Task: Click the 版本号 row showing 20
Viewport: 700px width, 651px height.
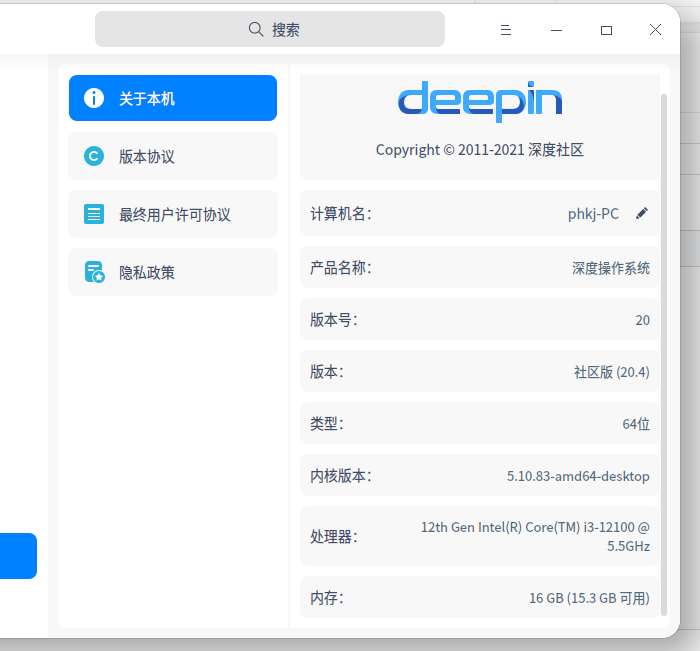Action: [480, 320]
